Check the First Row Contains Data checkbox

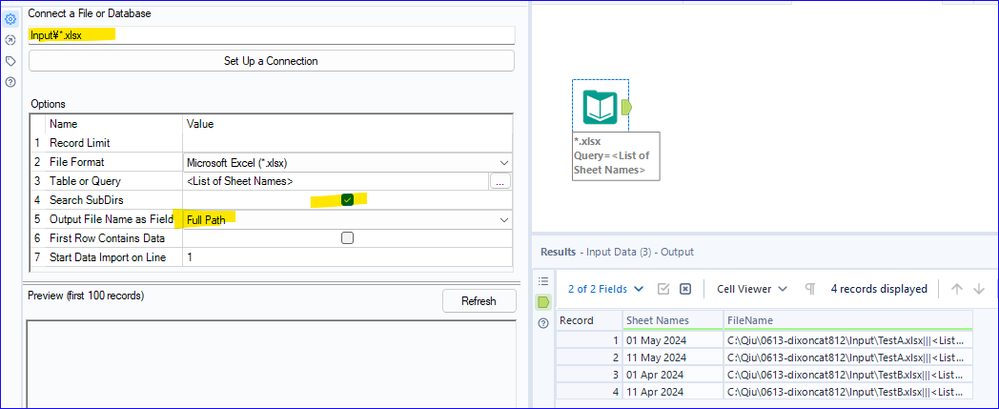click(347, 238)
